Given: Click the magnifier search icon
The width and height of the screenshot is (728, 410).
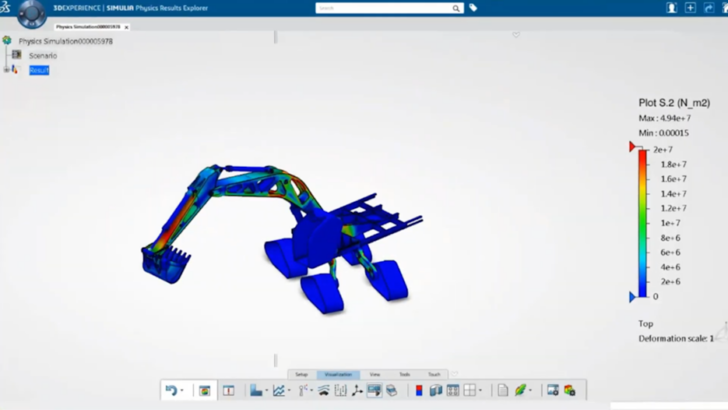Looking at the screenshot, I should pyautogui.click(x=456, y=8).
